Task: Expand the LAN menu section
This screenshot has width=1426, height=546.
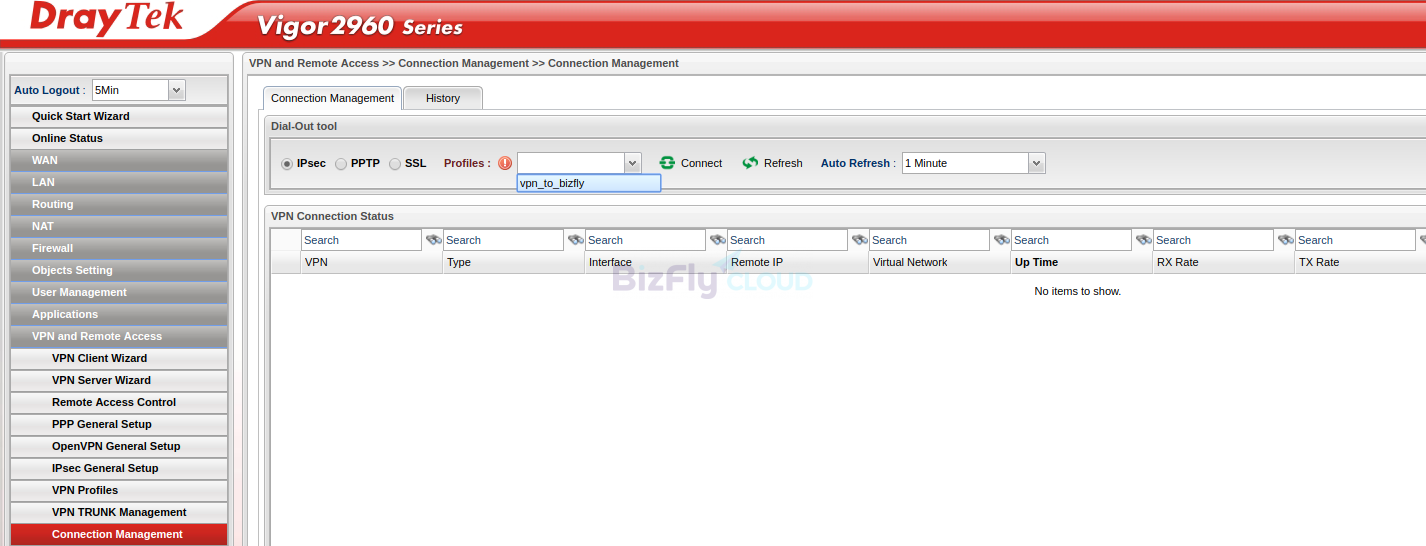Action: [119, 182]
